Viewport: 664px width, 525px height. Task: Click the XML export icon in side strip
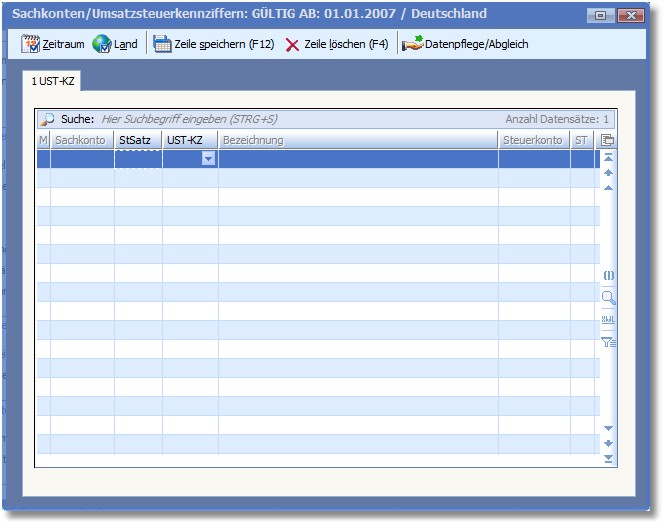[608, 319]
